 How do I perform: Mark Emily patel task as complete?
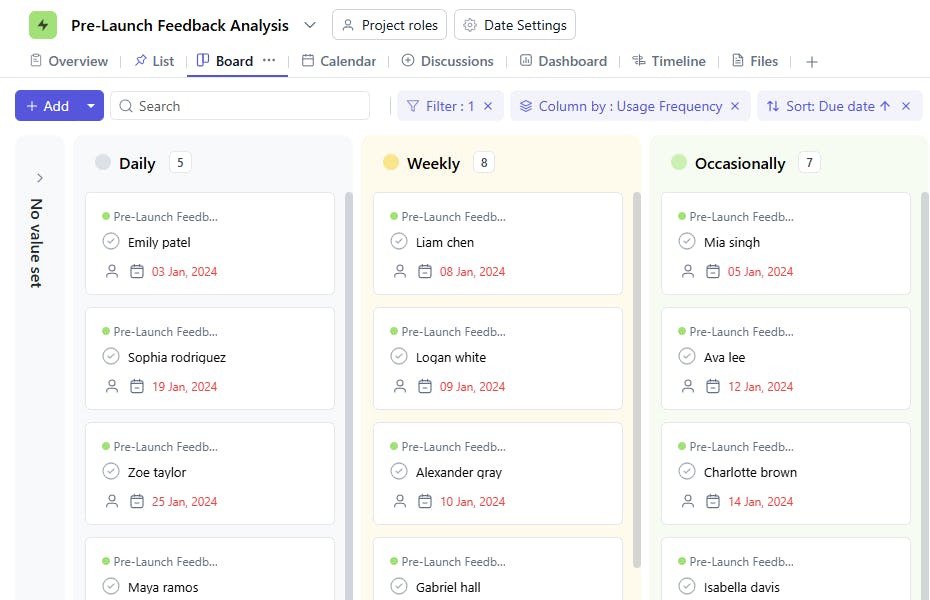111,242
